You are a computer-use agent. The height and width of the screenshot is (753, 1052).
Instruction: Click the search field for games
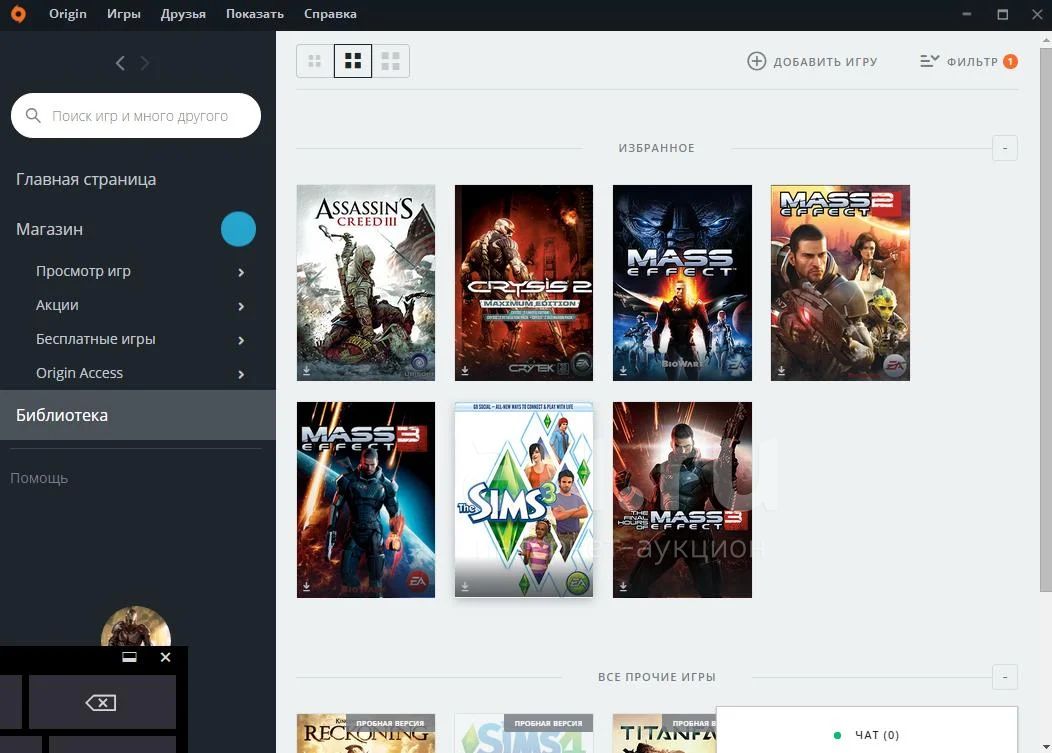coord(136,115)
